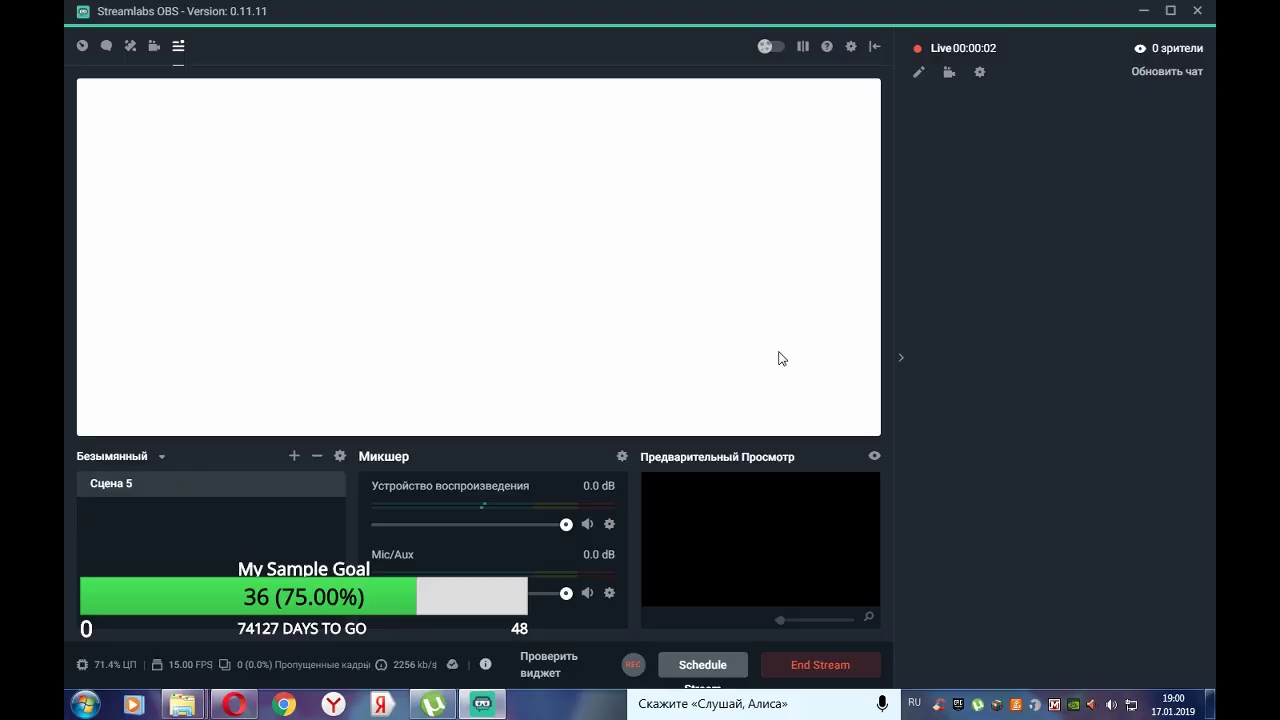Toggle night/day theme switch
This screenshot has width=1280, height=720.
(770, 46)
